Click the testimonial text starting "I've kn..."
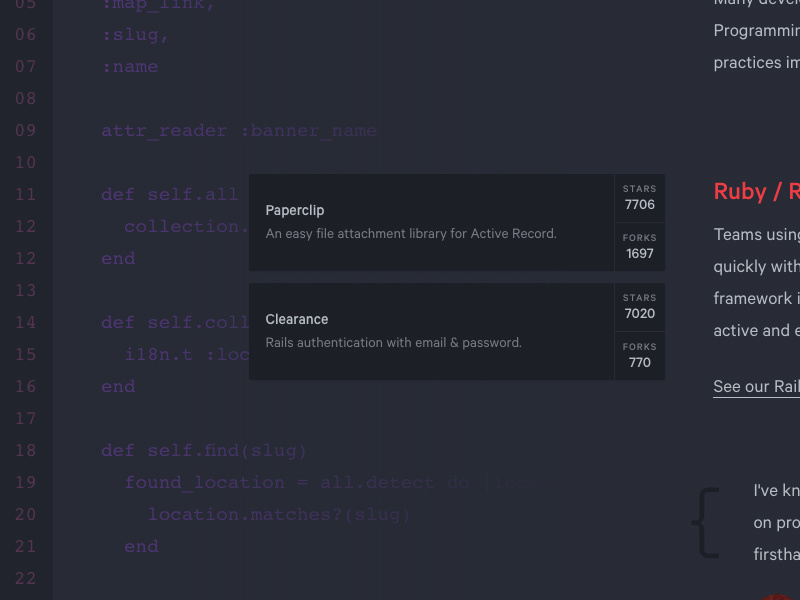Image resolution: width=800 pixels, height=600 pixels. pos(777,521)
